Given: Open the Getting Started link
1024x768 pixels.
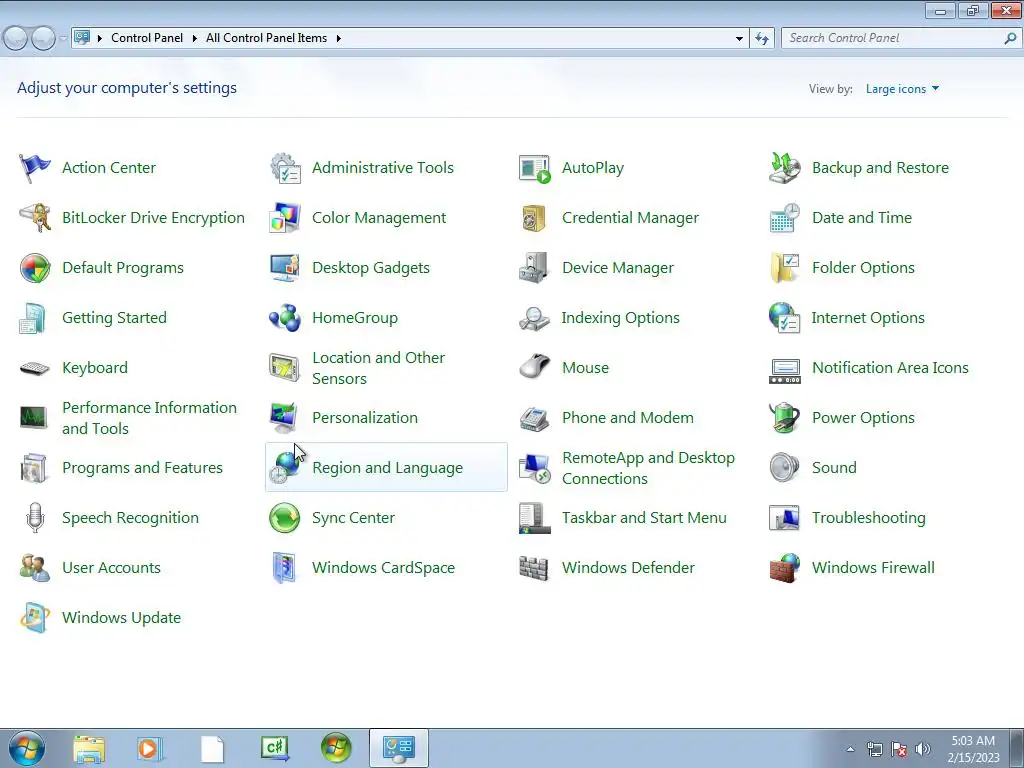Looking at the screenshot, I should point(114,318).
